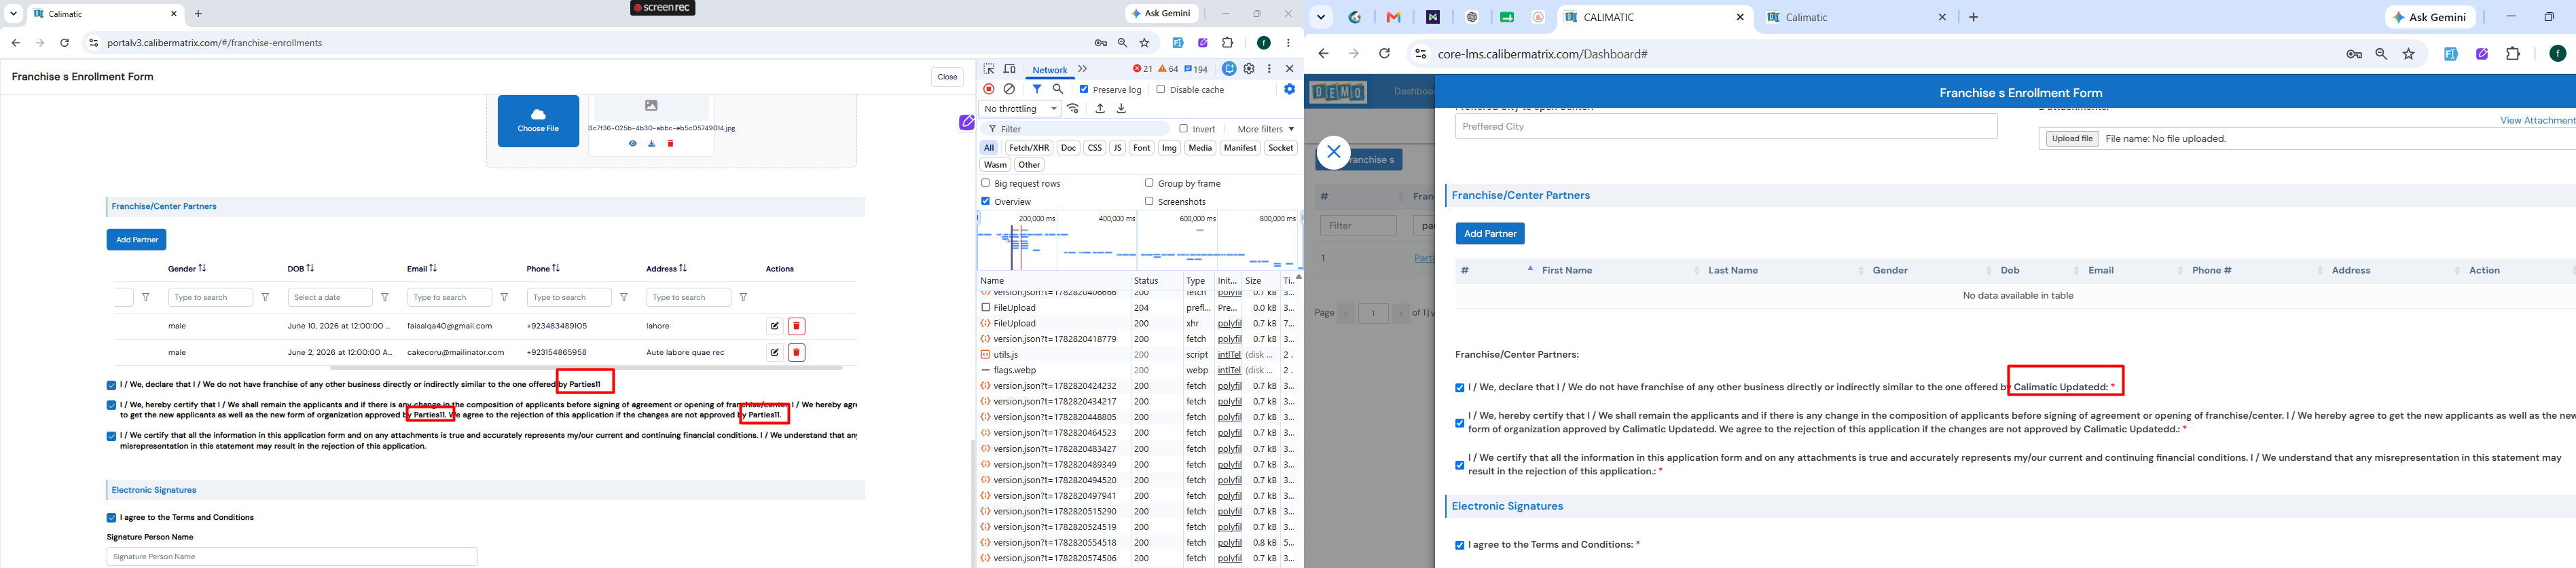Screen dimensions: 2576x568
Task: Click the Upload file button
Action: coord(2071,139)
